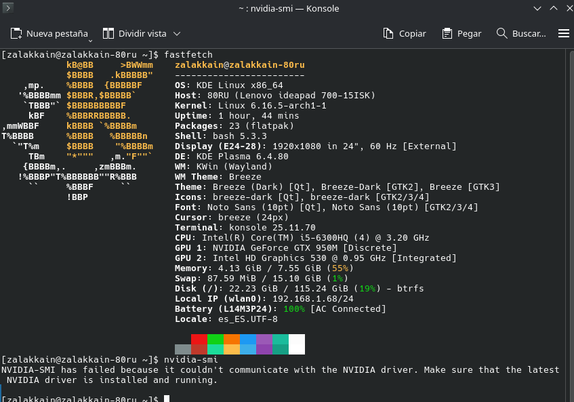Click the Theme 'Breeze (Dark) [Qt]' line

click(337, 187)
